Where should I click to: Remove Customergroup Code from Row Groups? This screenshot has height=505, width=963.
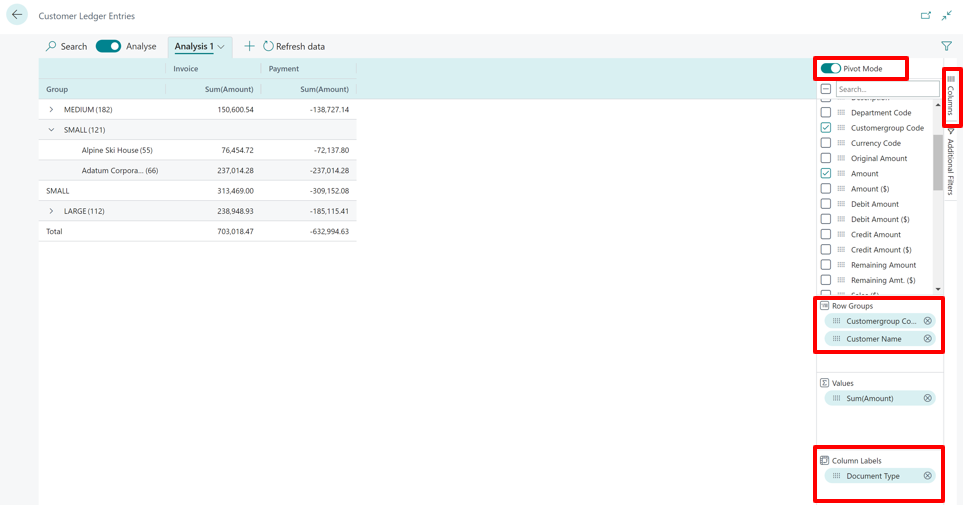(x=927, y=321)
